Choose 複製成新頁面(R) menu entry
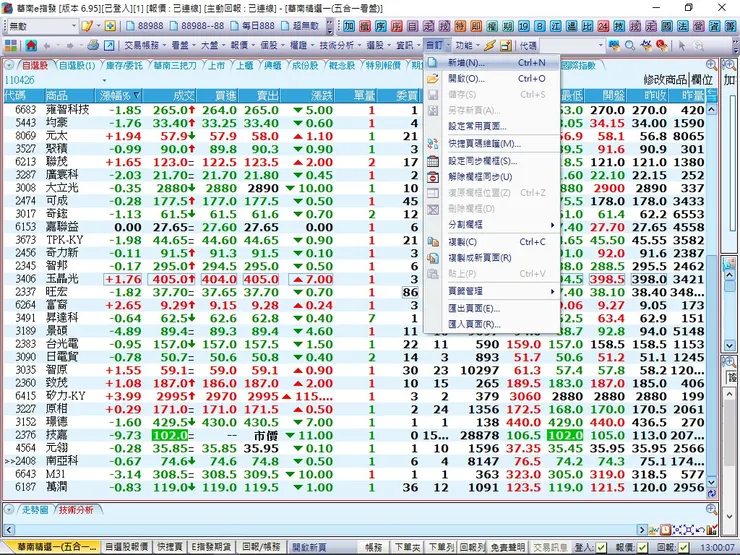Viewport: 740px width, 555px height. pos(493,258)
